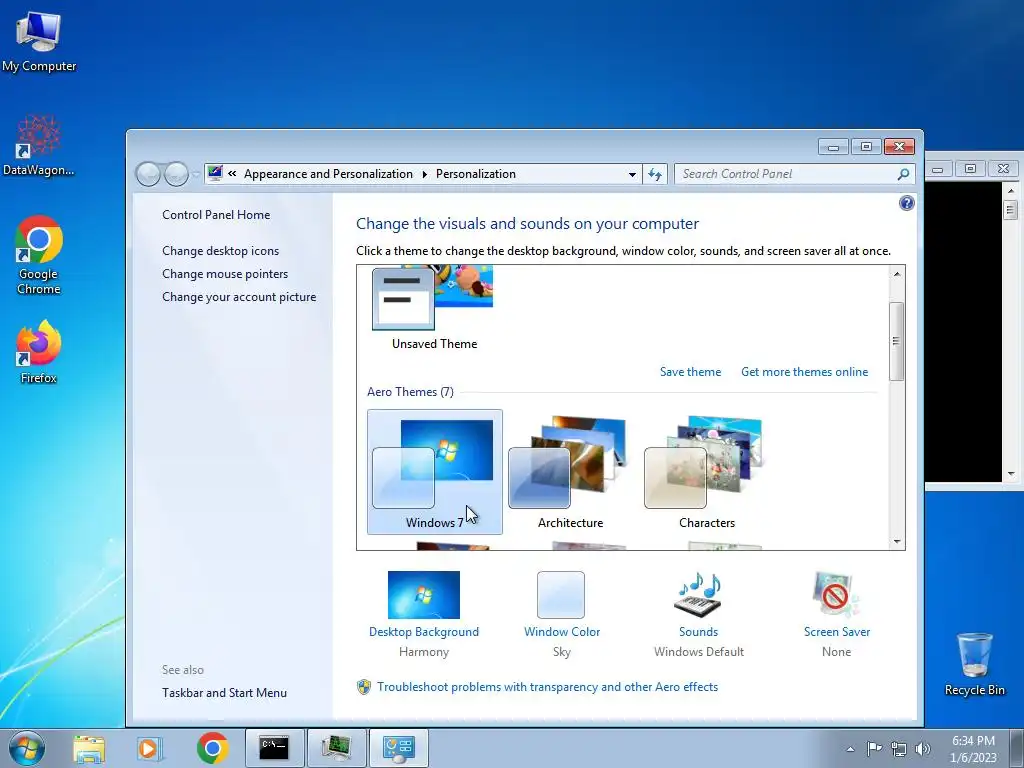Click Save theme link

(690, 372)
